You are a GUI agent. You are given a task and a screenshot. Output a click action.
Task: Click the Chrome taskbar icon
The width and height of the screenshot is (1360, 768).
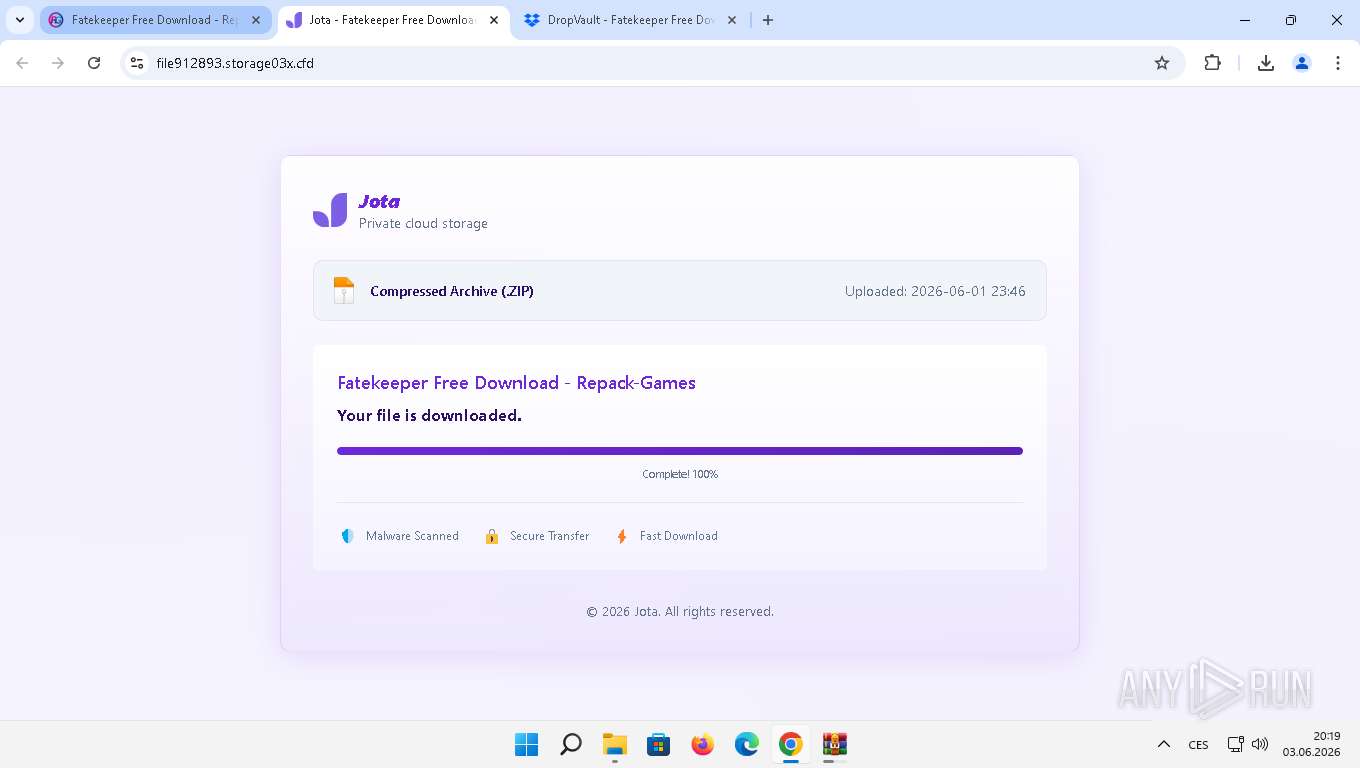tap(790, 744)
